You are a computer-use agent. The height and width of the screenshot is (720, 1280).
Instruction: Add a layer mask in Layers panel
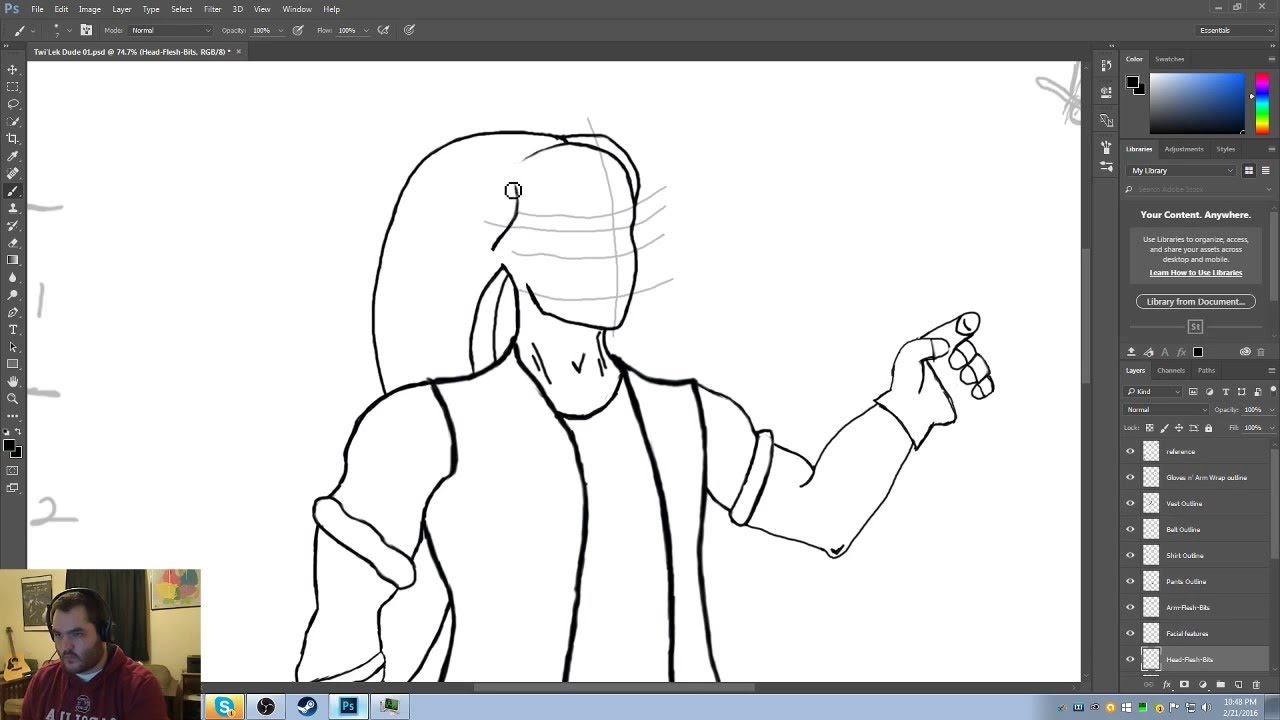[1184, 685]
